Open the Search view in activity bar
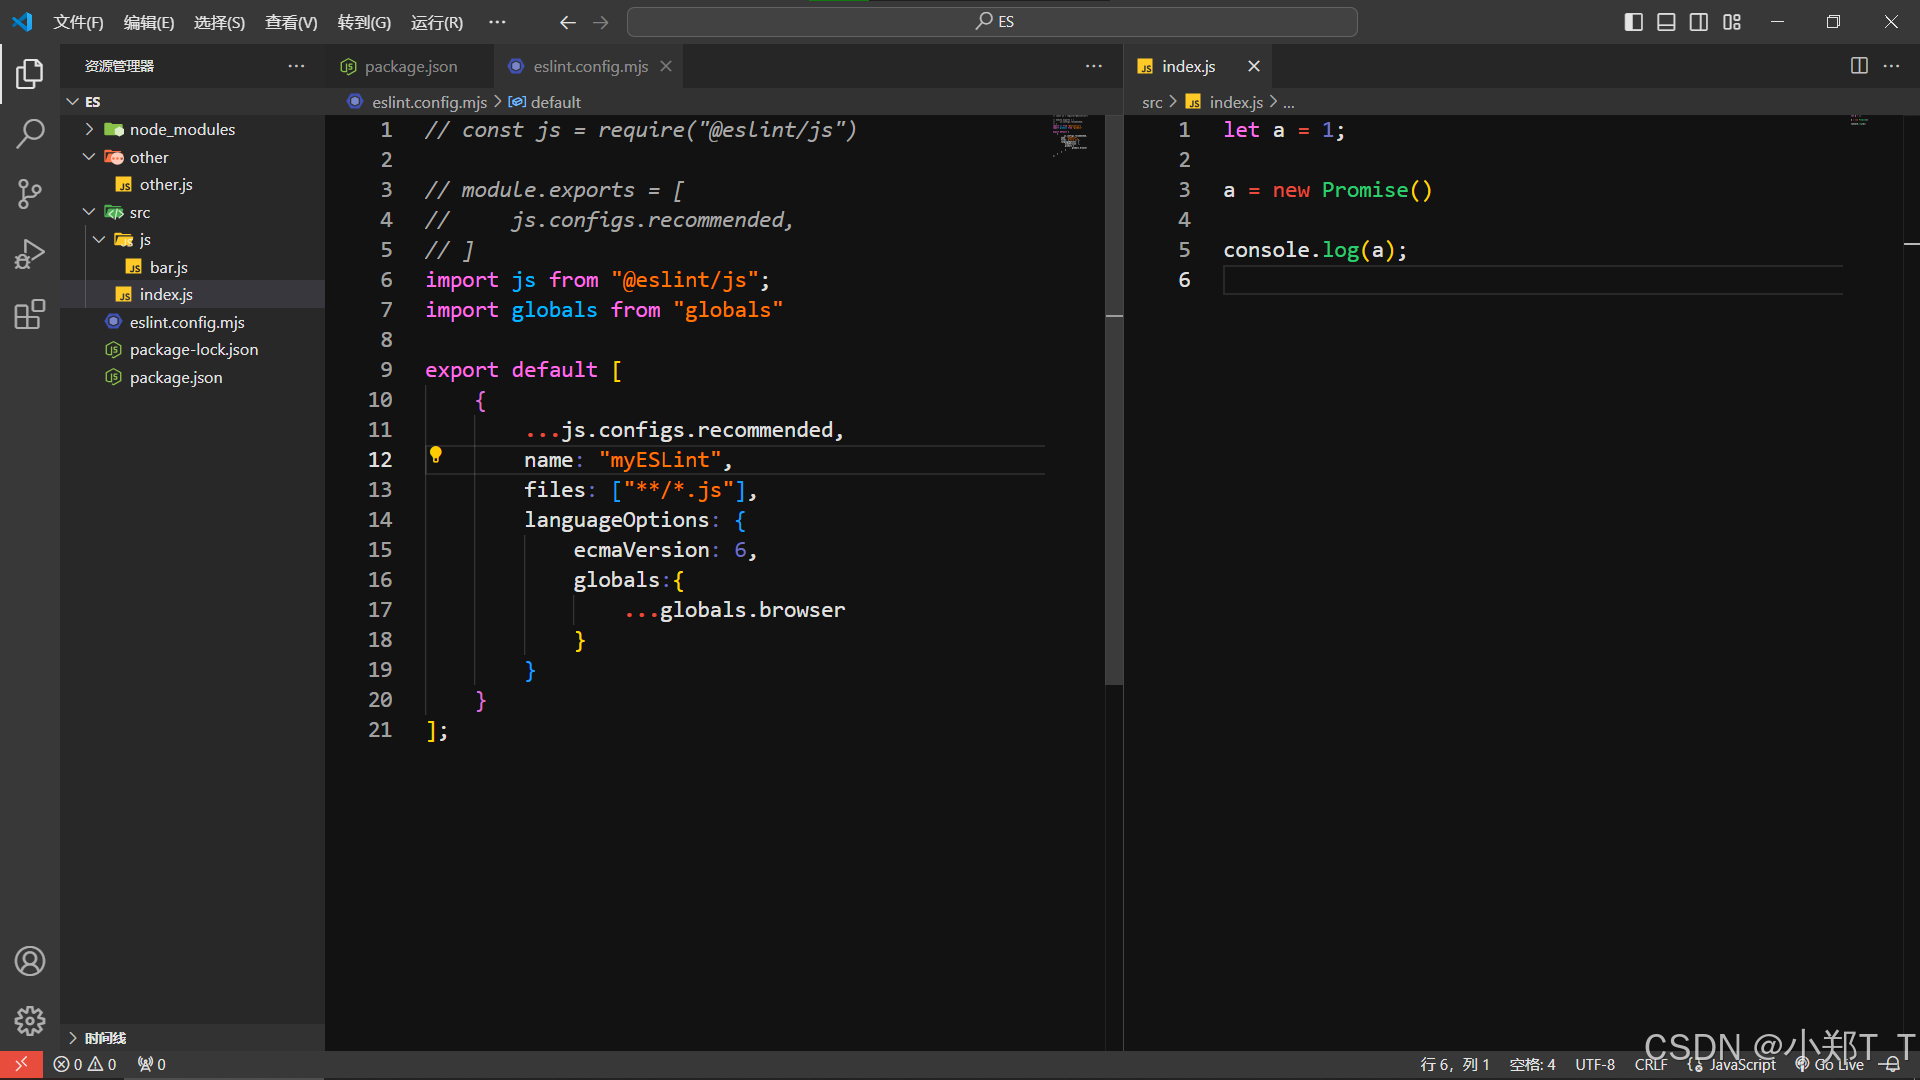This screenshot has height=1080, width=1920. [30, 133]
